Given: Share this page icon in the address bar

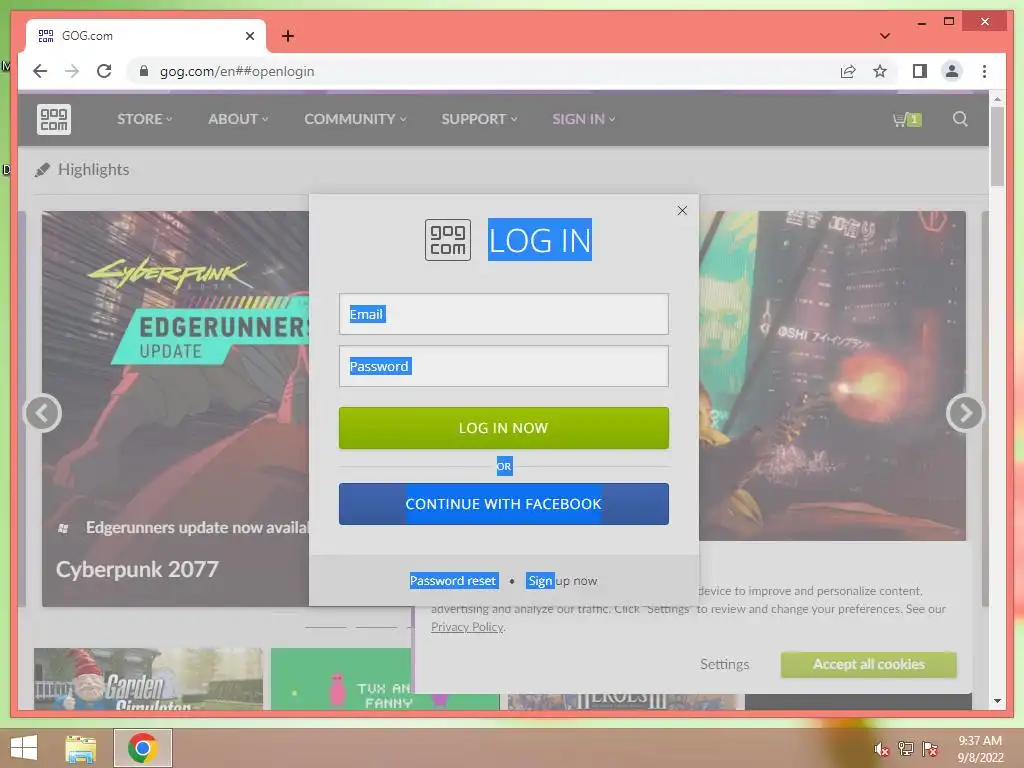Looking at the screenshot, I should point(848,71).
